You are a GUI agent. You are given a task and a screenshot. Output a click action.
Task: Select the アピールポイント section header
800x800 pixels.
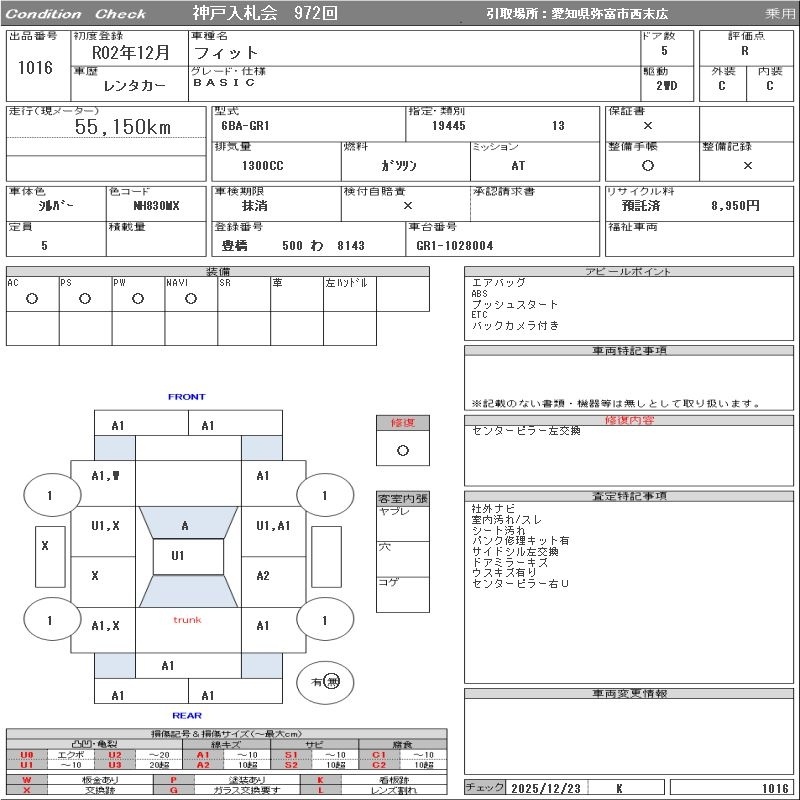[x=629, y=272]
